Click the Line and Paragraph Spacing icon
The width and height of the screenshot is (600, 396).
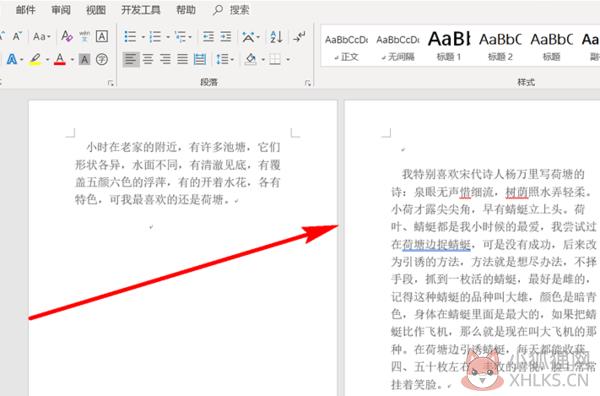[x=222, y=59]
